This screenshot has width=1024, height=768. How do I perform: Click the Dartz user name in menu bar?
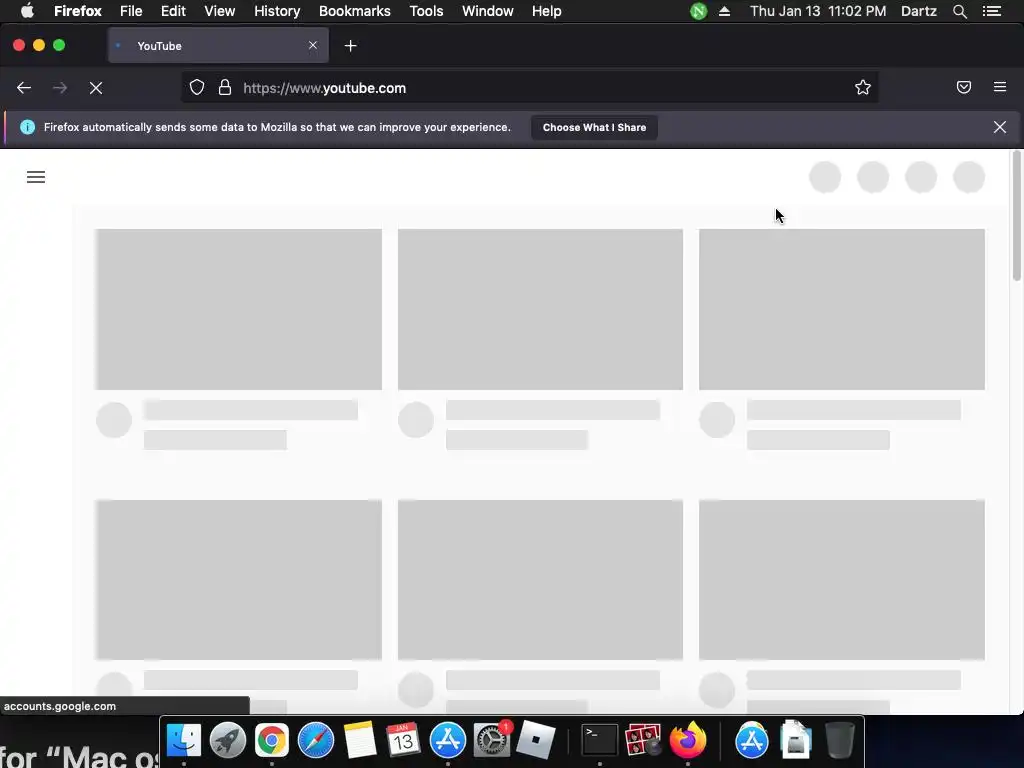click(x=919, y=11)
